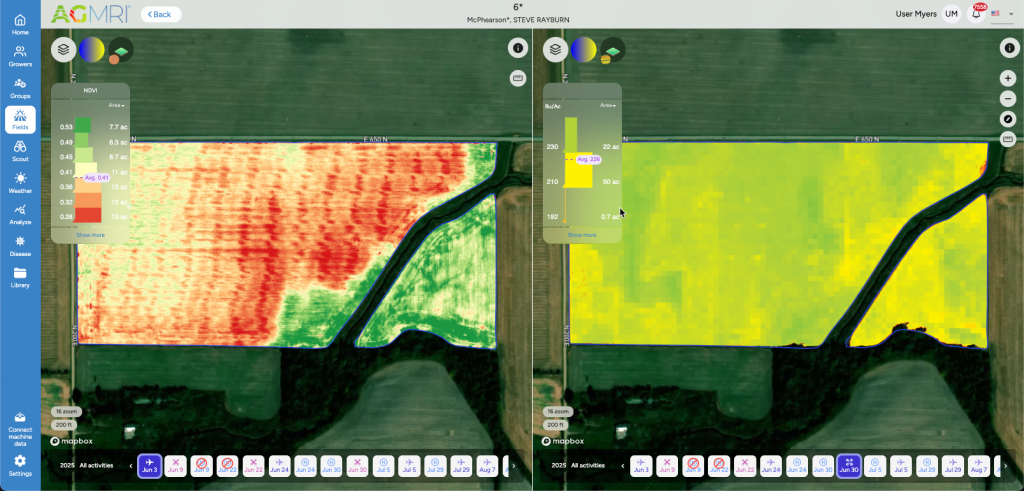1024x491 pixels.
Task: Show info for the left map
Action: pyautogui.click(x=517, y=48)
